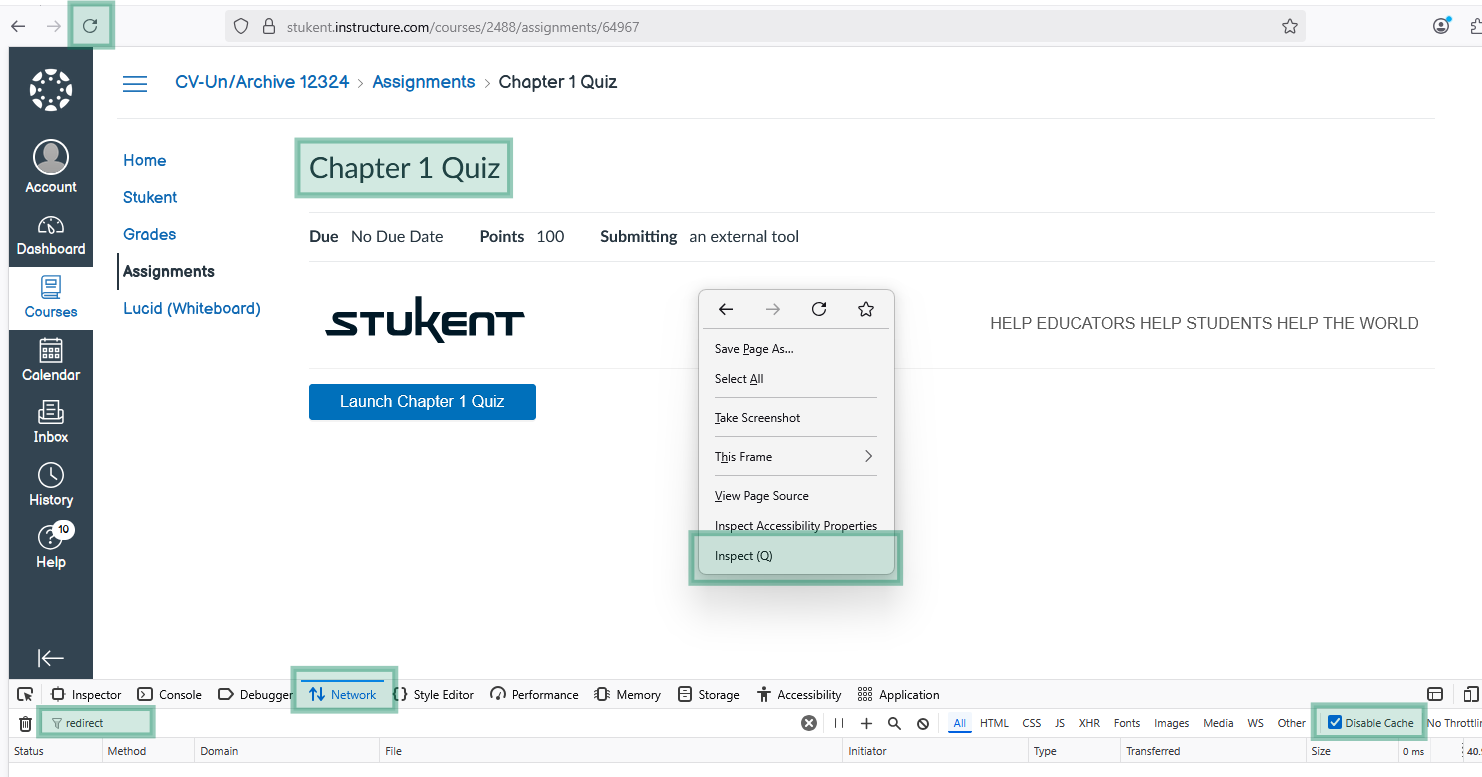1482x777 pixels.
Task: Filter network requests by HTML
Action: tap(994, 723)
